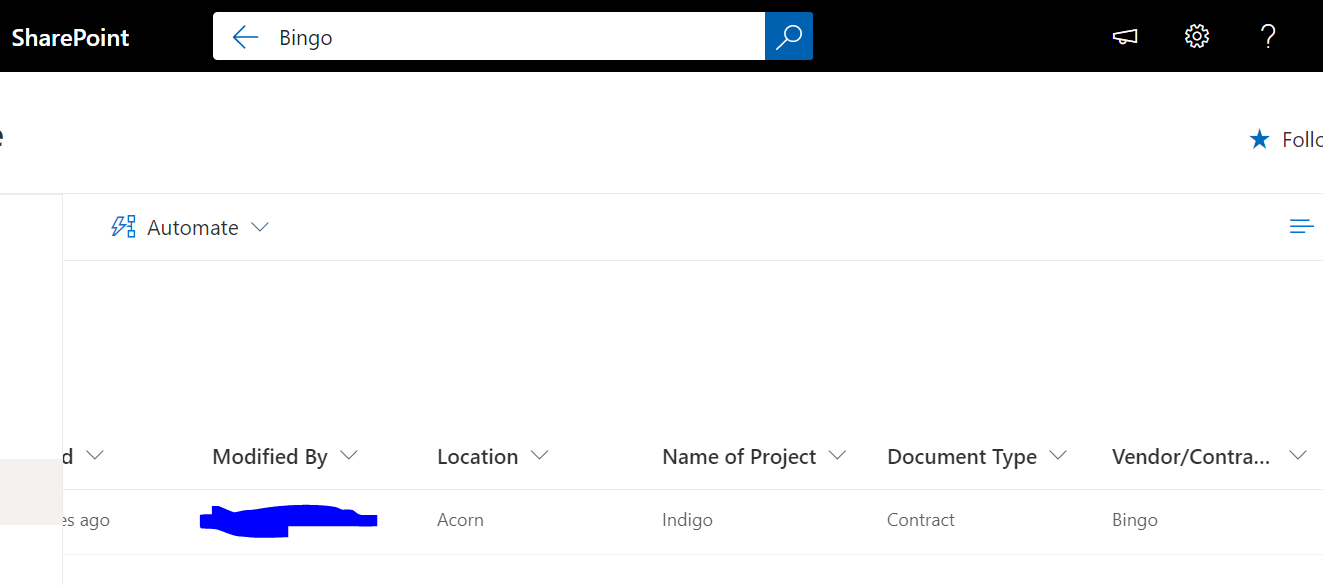
Task: Open the view options lines icon
Action: (x=1301, y=227)
